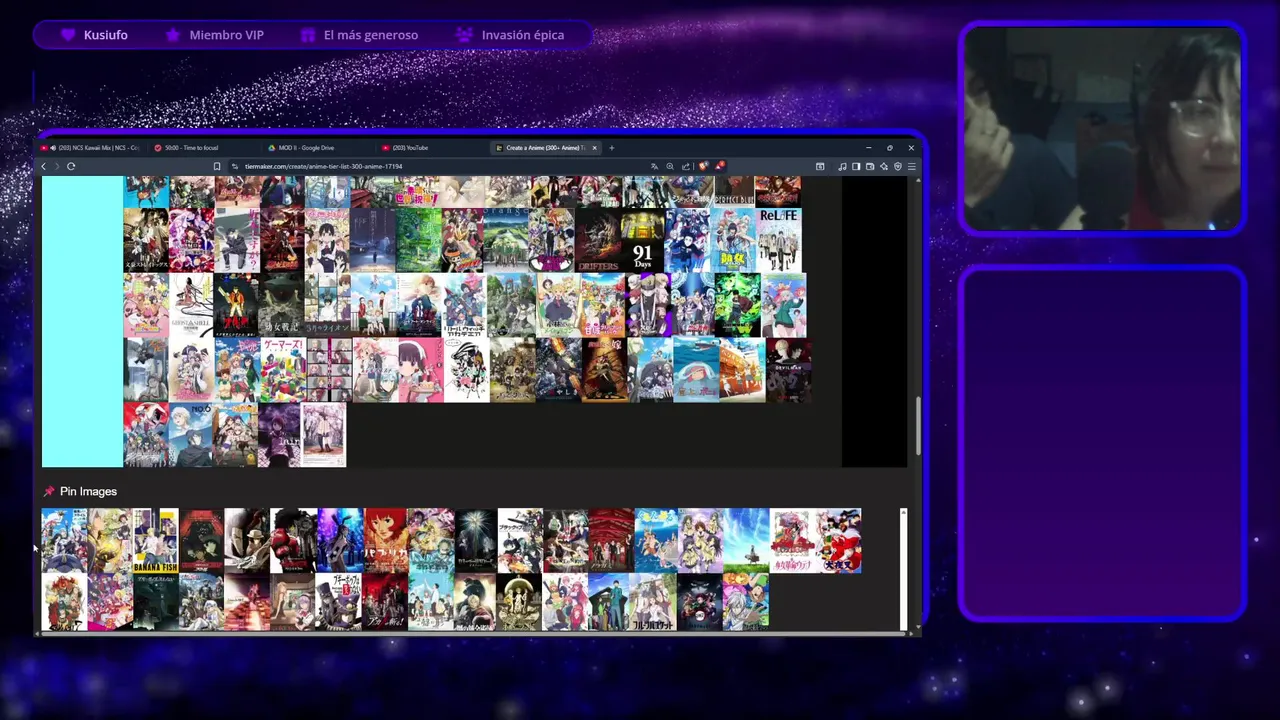Open site info icon beside tiermaker.com URL
The height and width of the screenshot is (720, 1280).
click(235, 166)
